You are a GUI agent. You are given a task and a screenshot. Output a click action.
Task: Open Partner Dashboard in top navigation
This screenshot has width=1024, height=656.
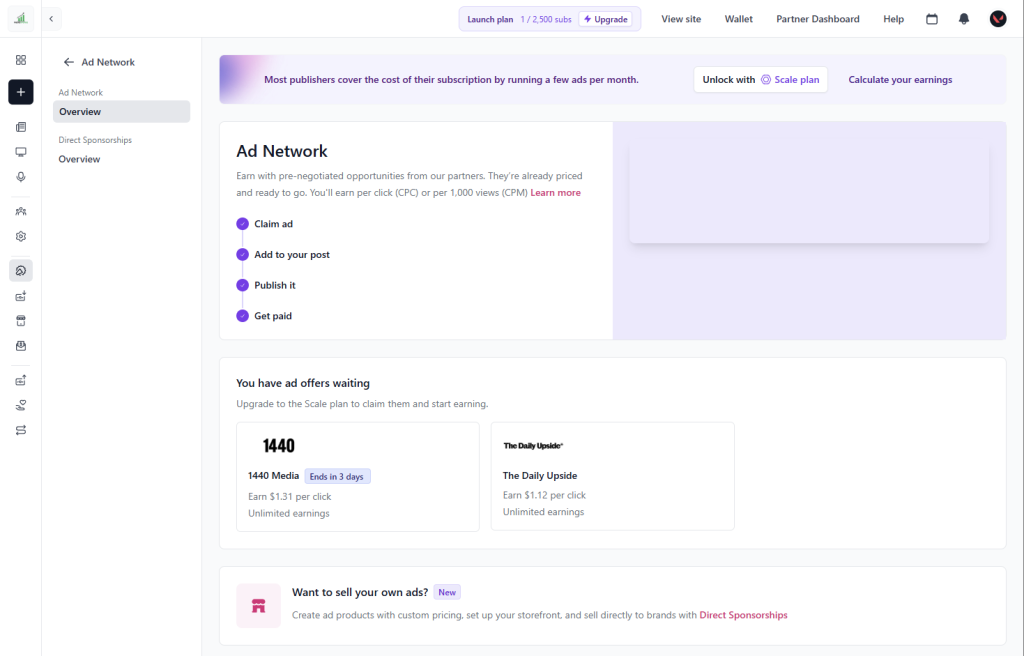click(818, 19)
